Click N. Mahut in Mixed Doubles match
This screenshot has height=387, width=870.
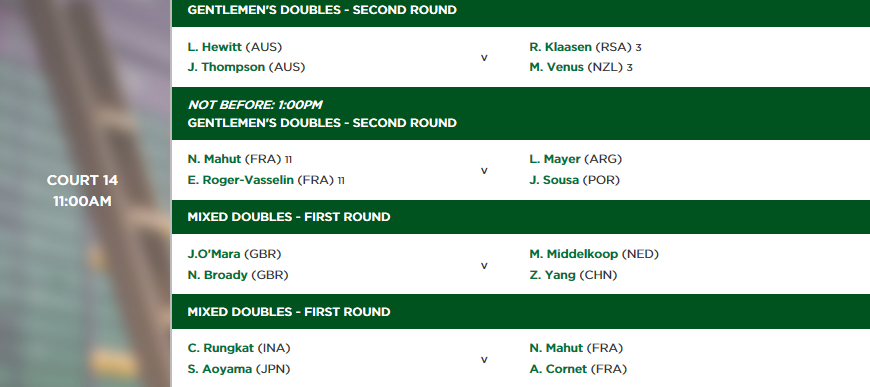(x=556, y=348)
